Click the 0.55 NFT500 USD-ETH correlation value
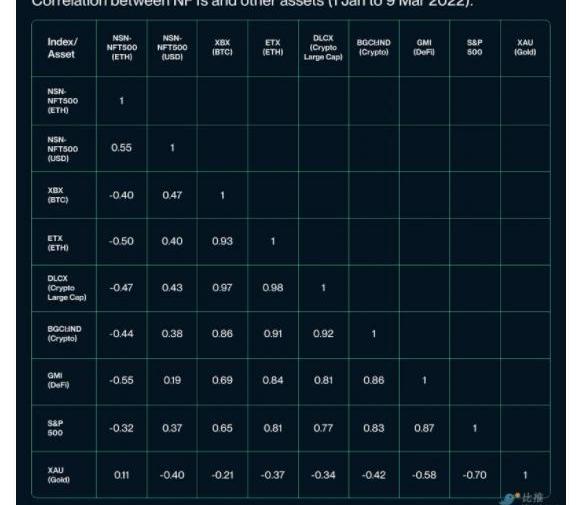 (121, 148)
